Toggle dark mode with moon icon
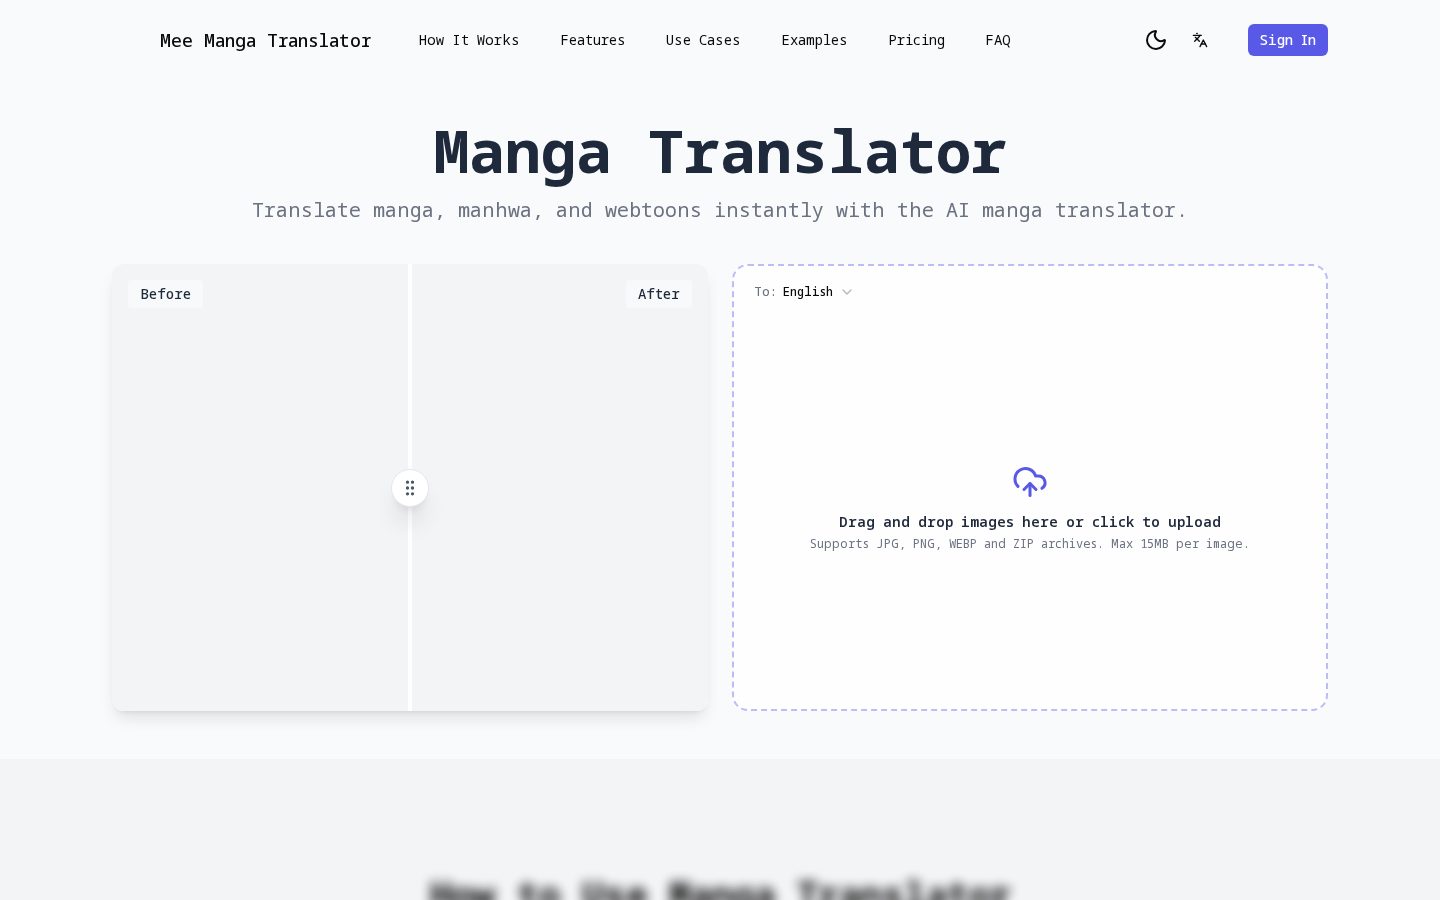 point(1156,40)
